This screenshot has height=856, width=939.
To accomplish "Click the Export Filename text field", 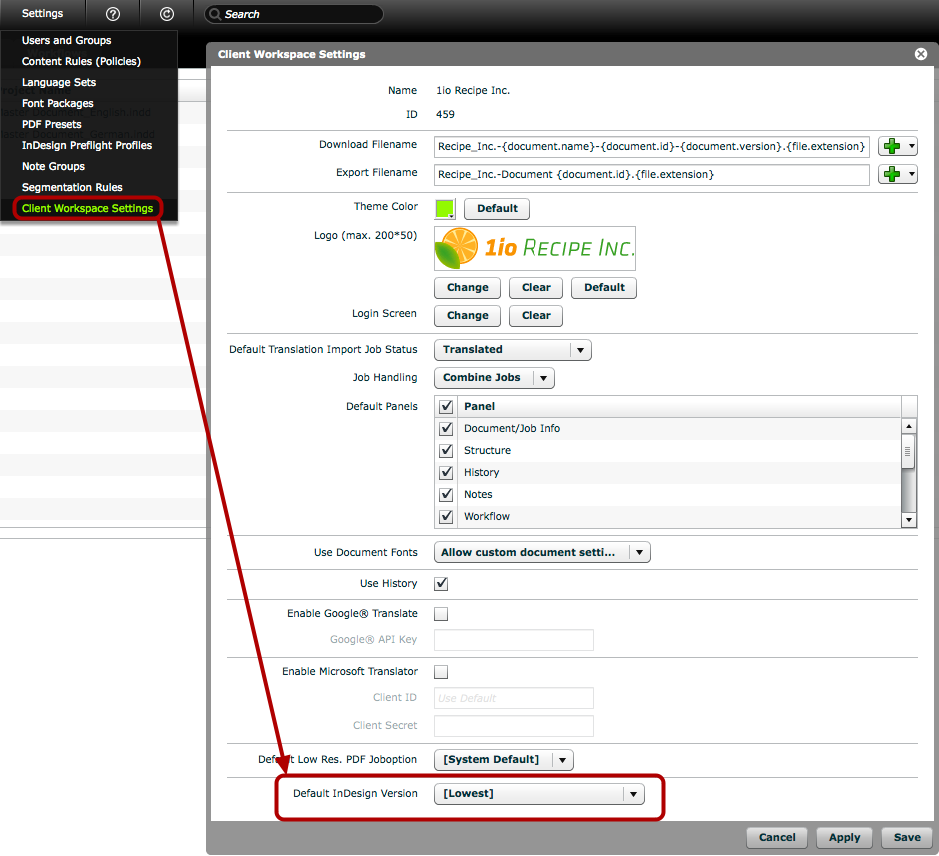I will [652, 174].
